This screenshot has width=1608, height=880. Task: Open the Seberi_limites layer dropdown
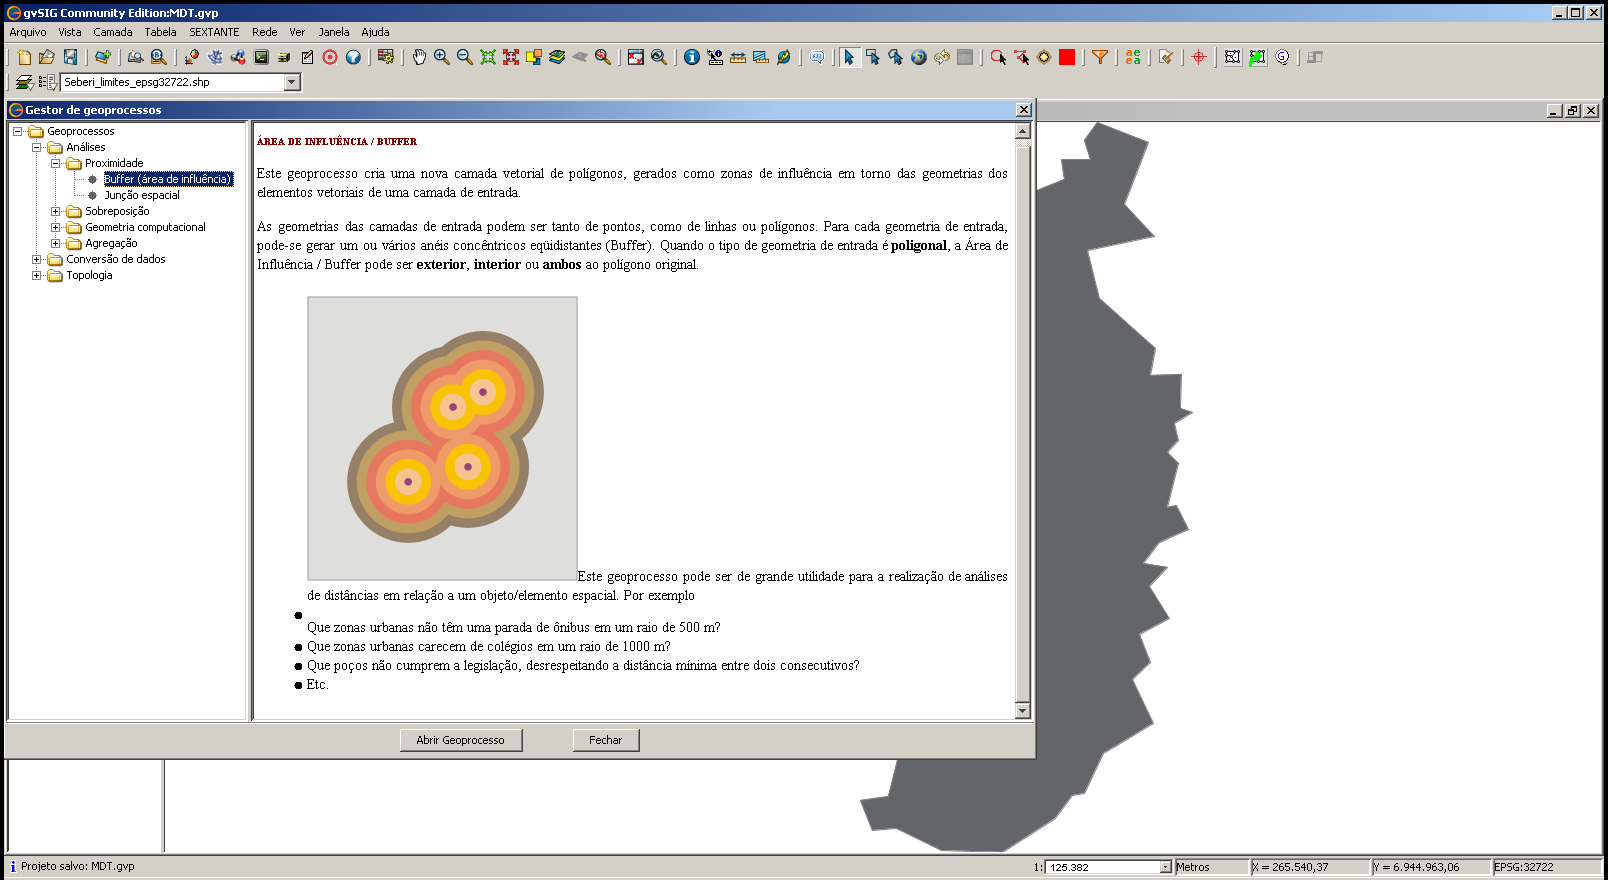pos(292,82)
